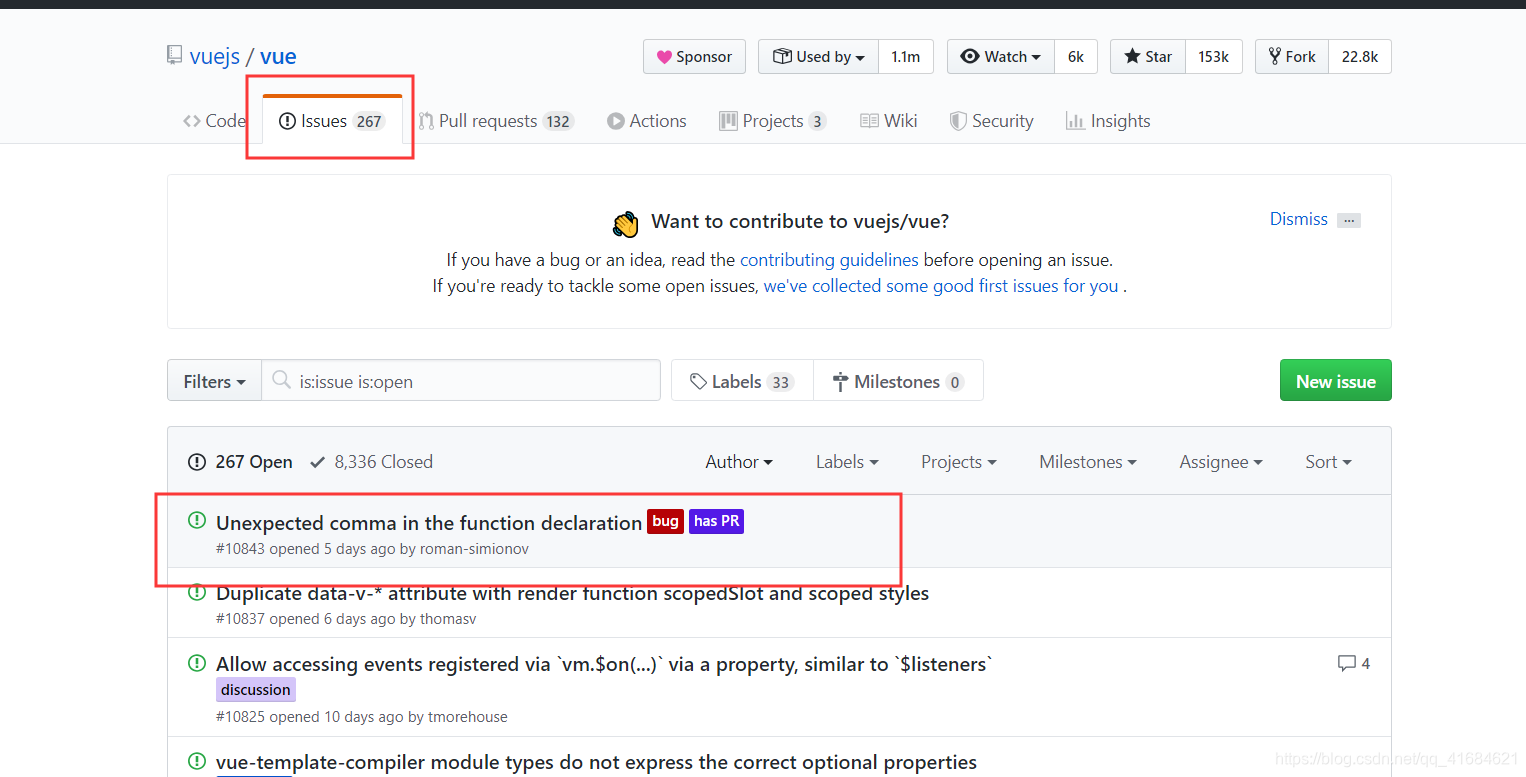Screen dimensions: 1526x777
Task: Click the signpost icon beside Milestones
Action: coord(840,382)
